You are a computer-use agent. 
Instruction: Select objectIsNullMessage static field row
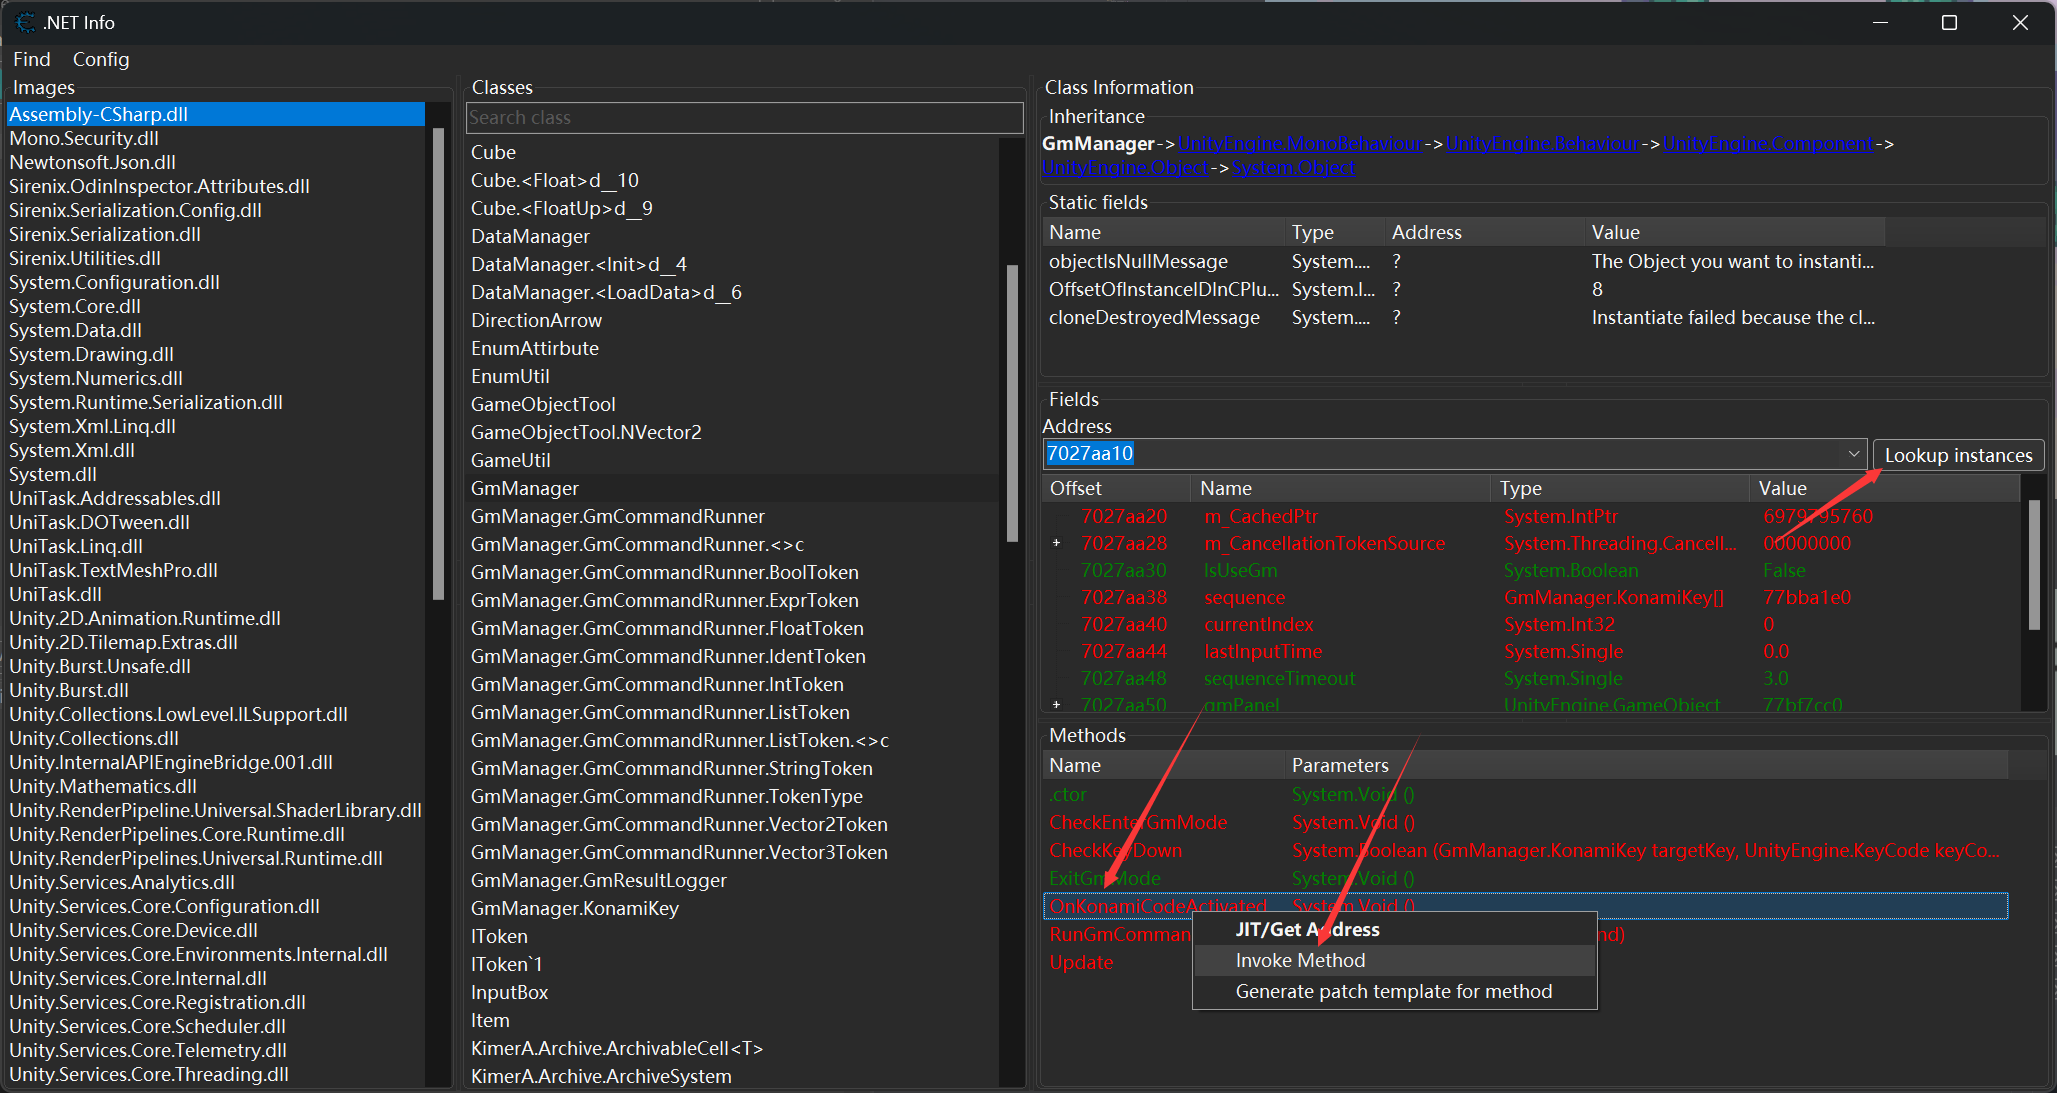point(1464,261)
